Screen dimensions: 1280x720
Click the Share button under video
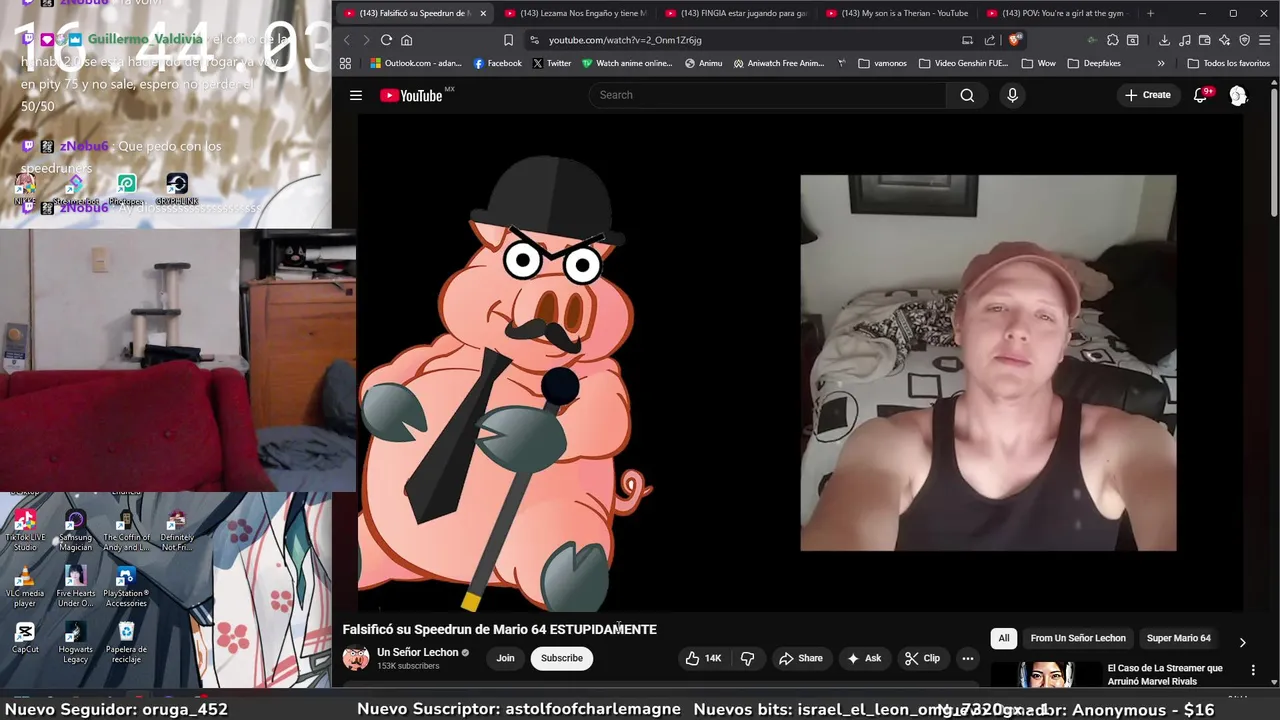tap(800, 658)
